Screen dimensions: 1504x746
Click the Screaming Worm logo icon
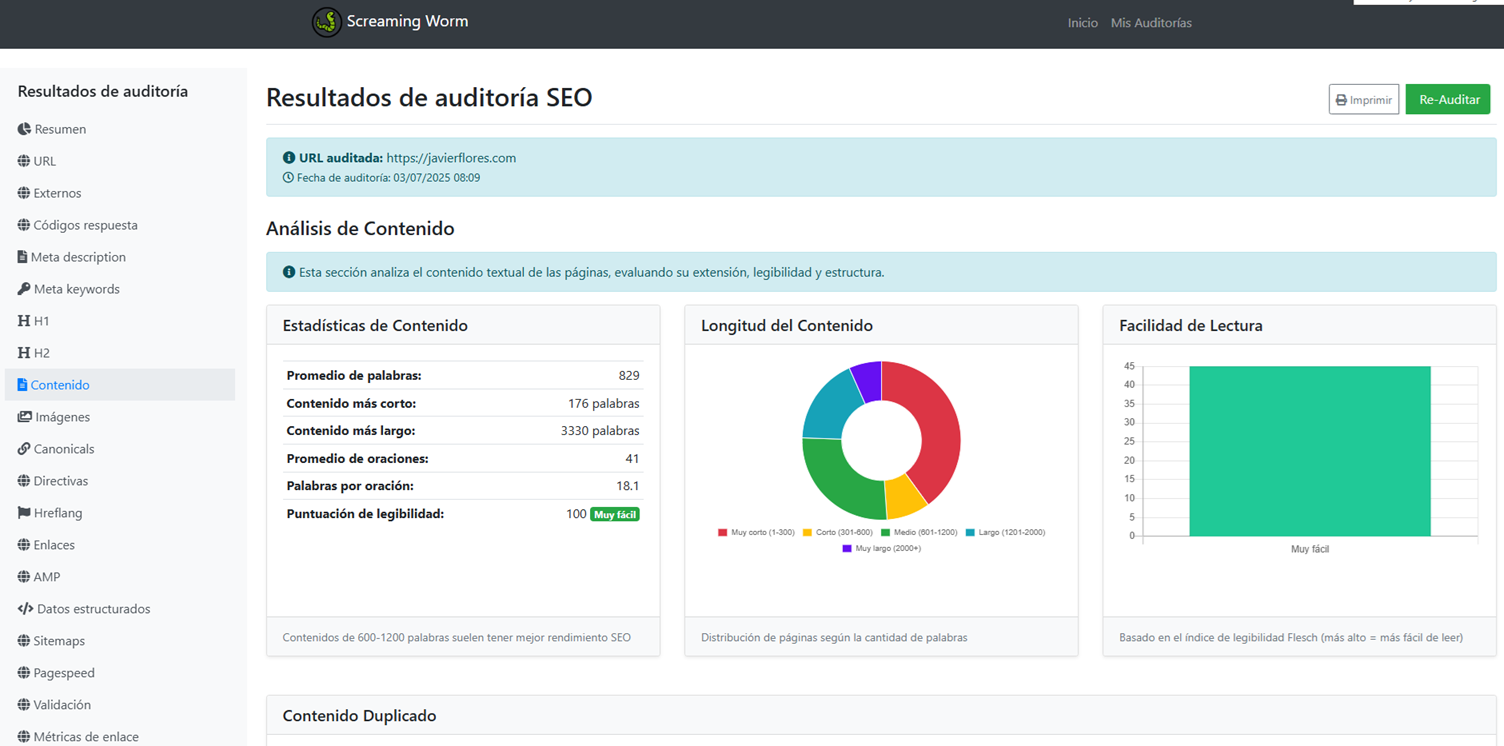coord(327,22)
